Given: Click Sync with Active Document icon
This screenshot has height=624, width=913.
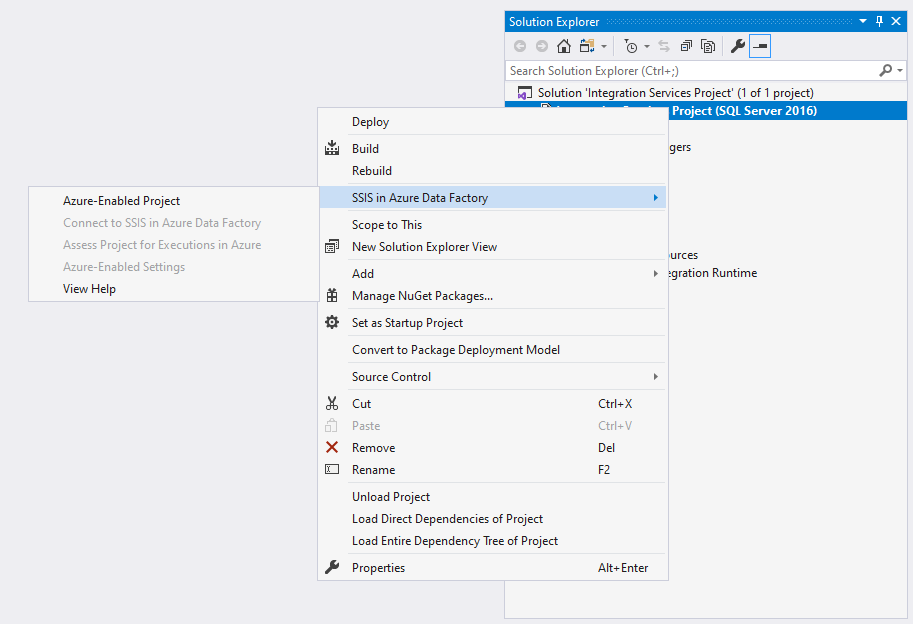Looking at the screenshot, I should pos(664,46).
